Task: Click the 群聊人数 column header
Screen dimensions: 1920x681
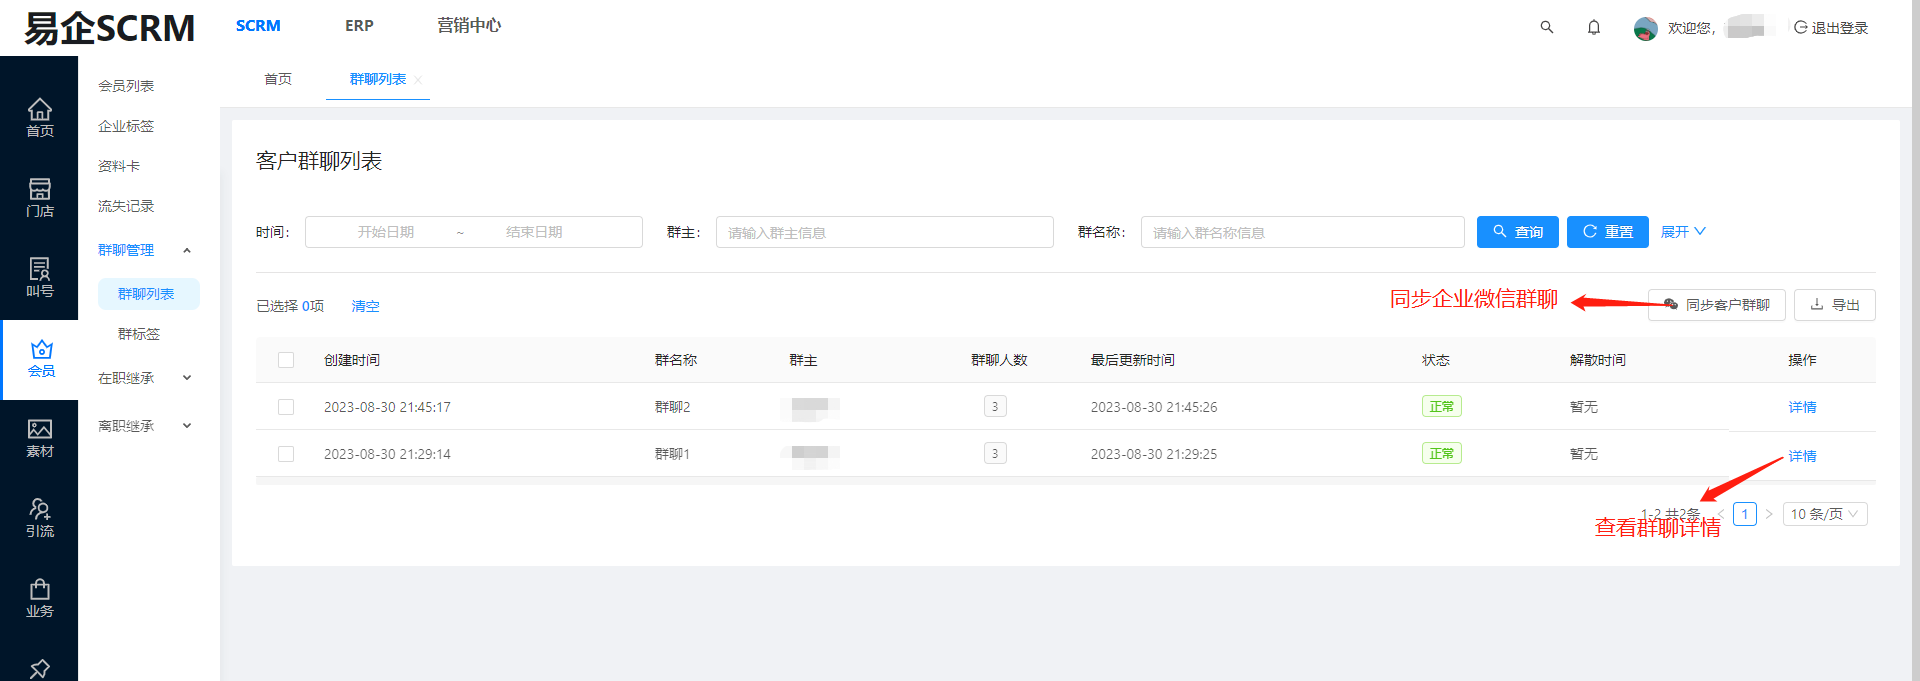Action: coord(999,360)
